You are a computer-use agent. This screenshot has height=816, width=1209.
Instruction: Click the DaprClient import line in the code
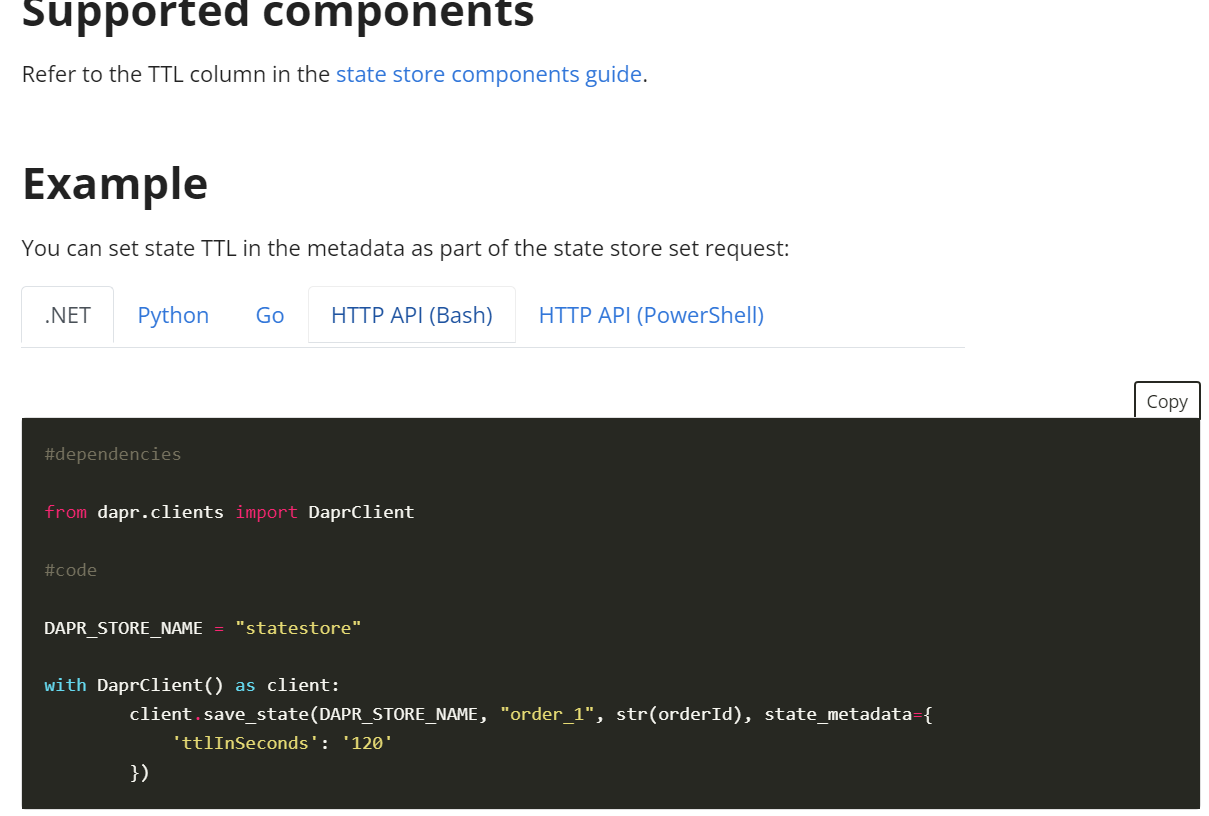[x=228, y=512]
